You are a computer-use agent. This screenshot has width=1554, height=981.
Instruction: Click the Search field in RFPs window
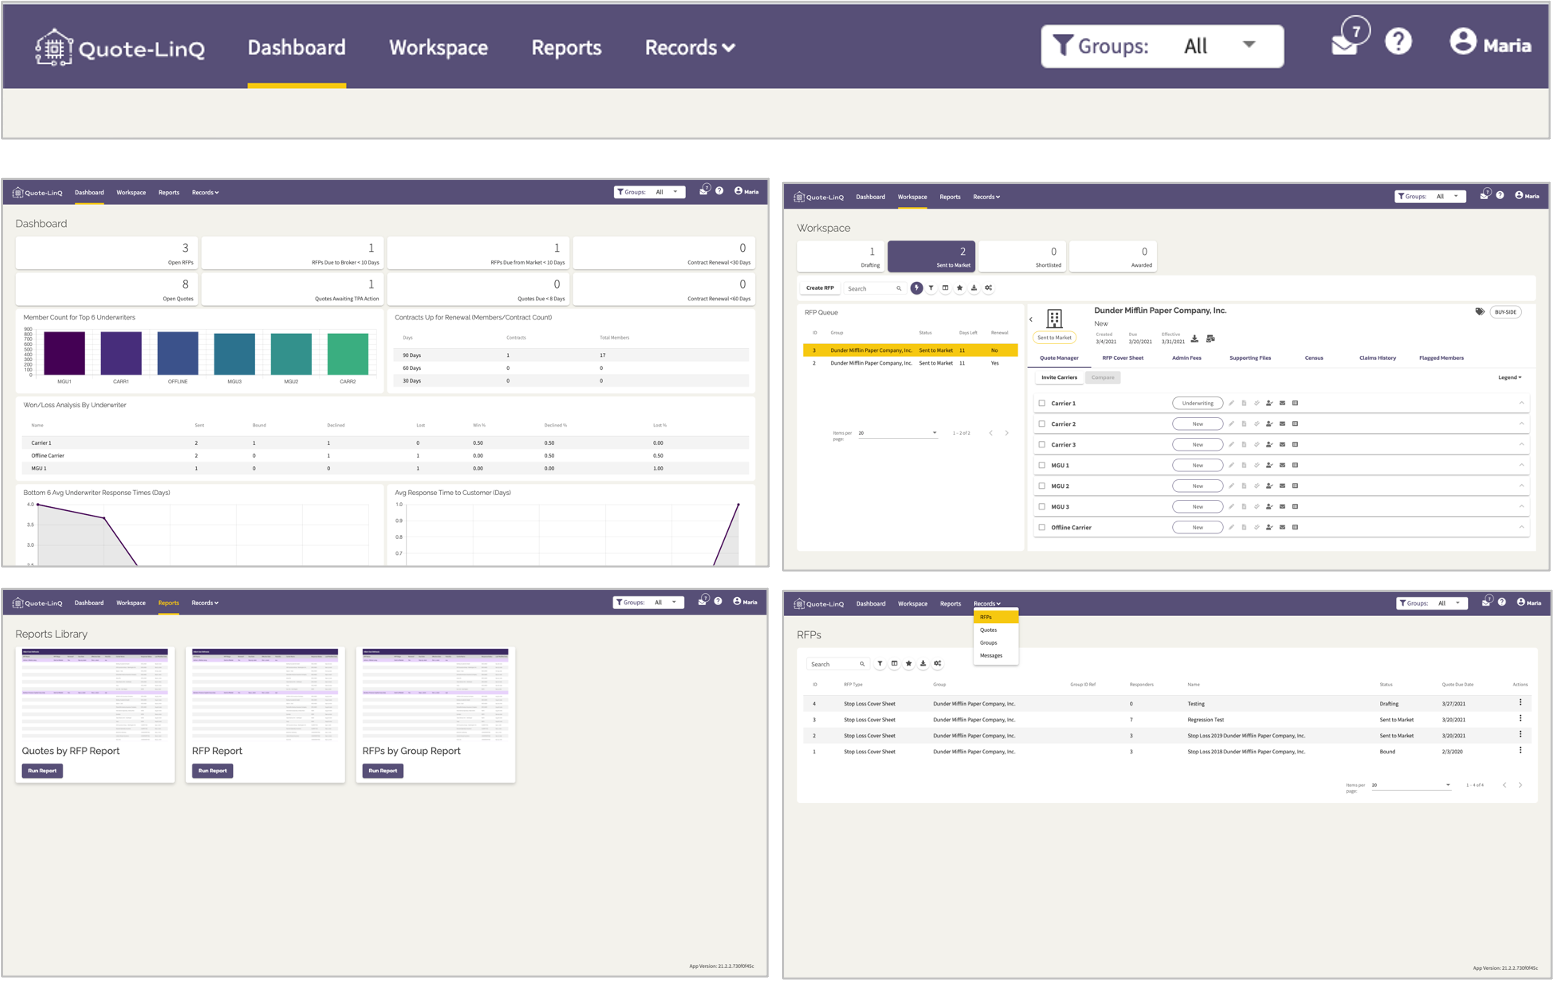point(838,664)
